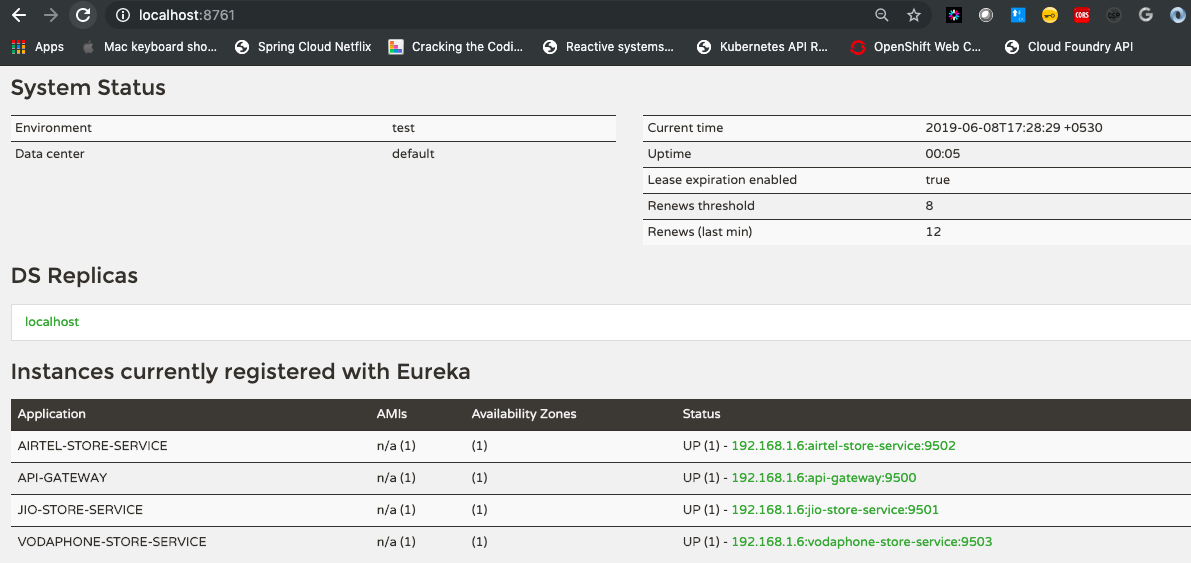Open the blue up-down arrows extension icon

click(1018, 14)
